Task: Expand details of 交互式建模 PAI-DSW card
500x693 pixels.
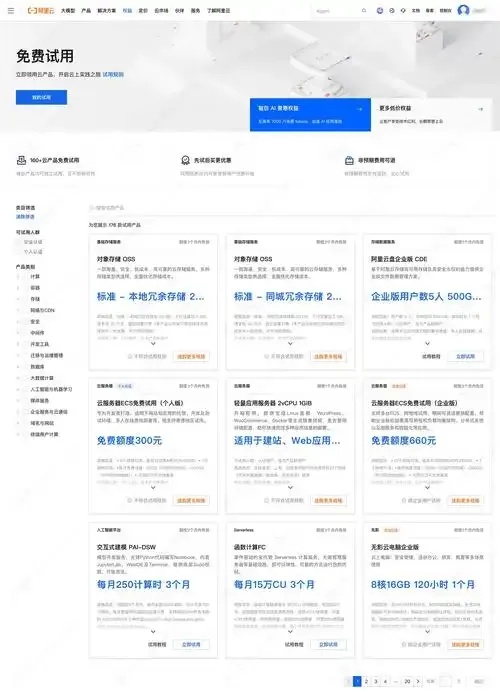Action: [x=153, y=632]
